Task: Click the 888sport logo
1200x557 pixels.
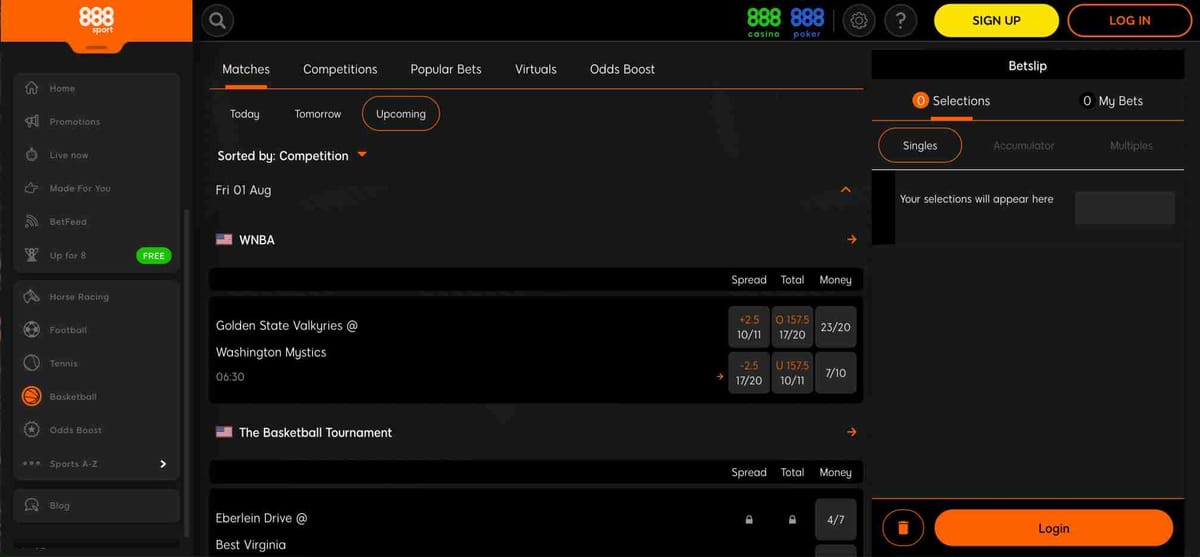Action: (x=96, y=21)
